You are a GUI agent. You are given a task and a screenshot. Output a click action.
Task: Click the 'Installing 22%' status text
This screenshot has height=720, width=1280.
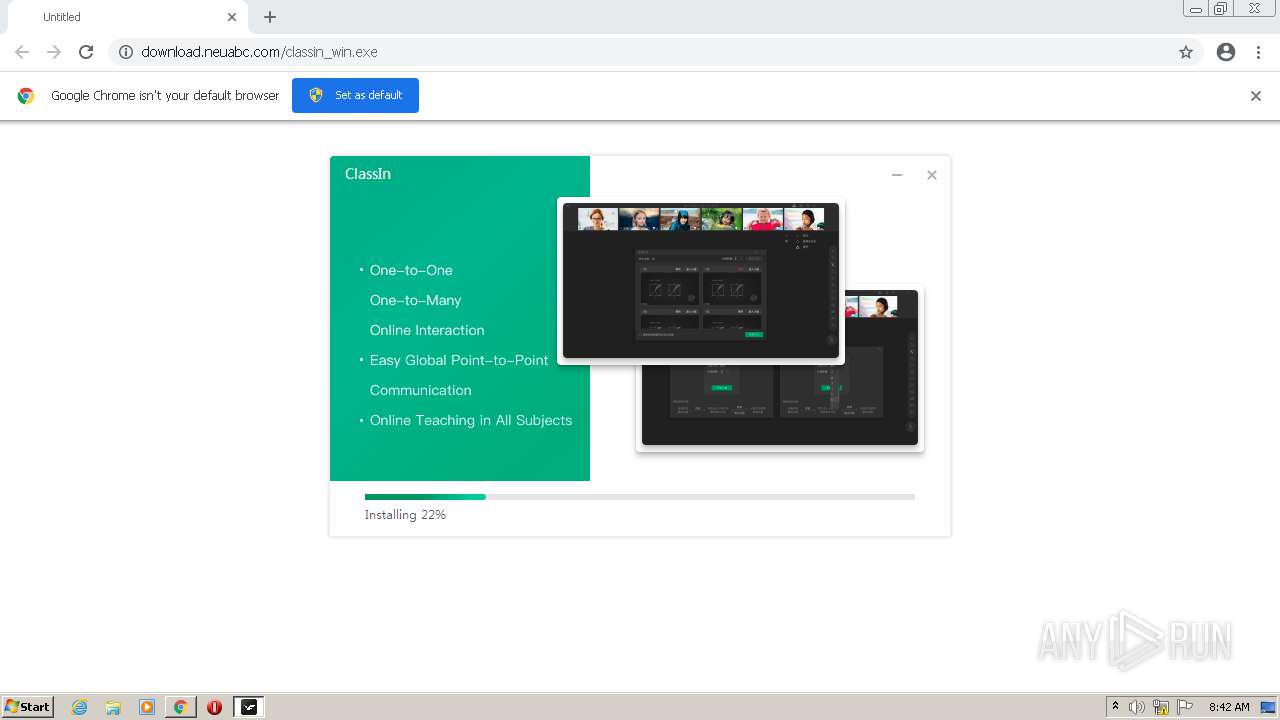(x=405, y=515)
